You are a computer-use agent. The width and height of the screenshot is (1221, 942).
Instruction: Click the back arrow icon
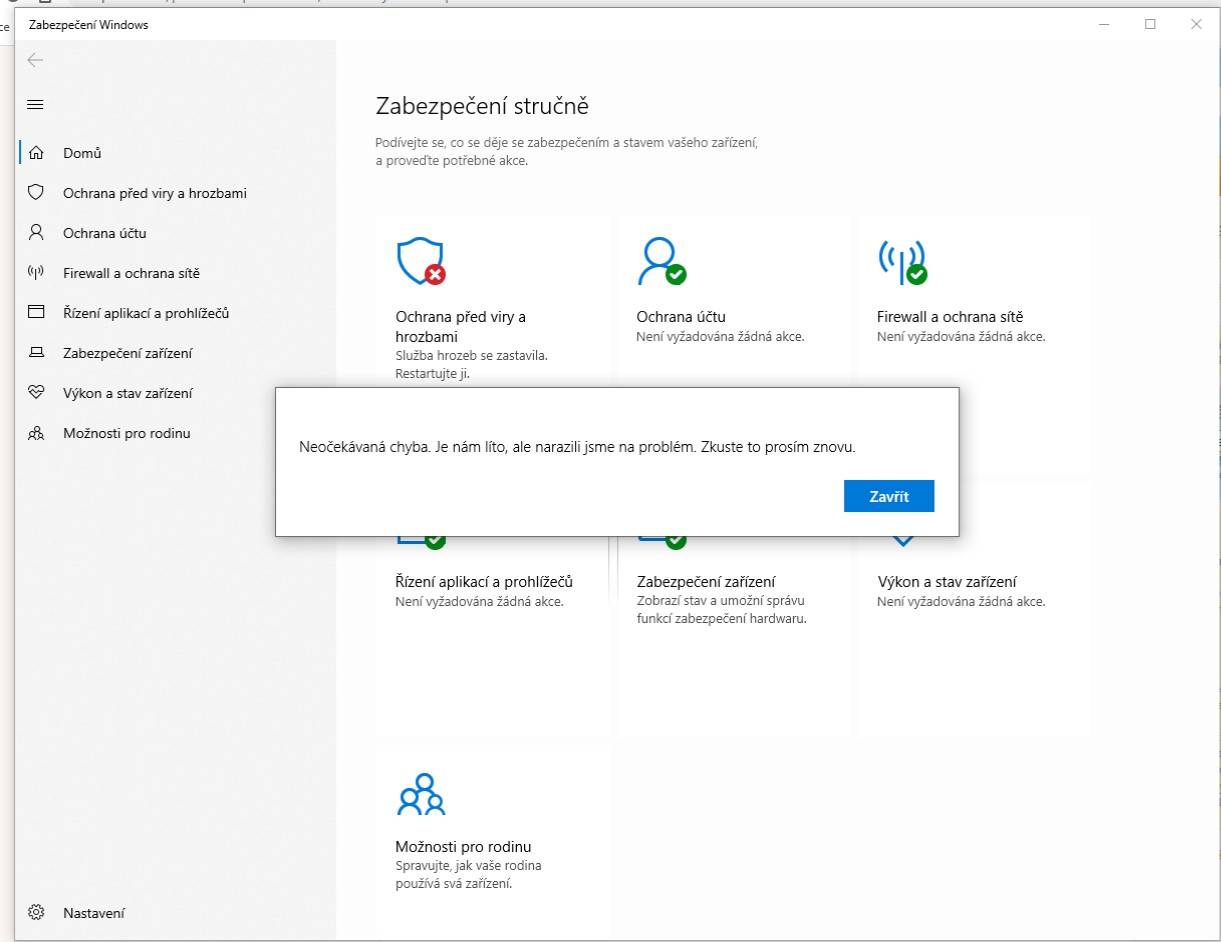36,60
